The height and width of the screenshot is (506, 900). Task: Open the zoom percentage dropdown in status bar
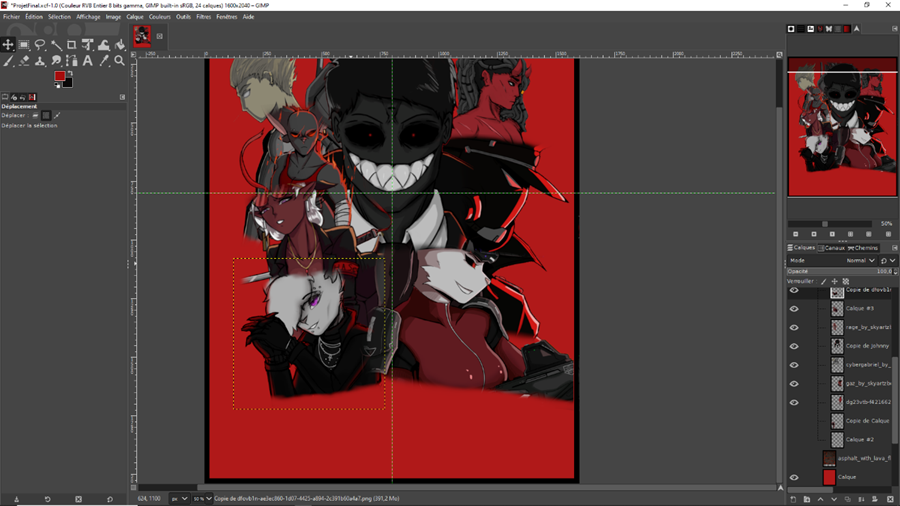coord(202,498)
